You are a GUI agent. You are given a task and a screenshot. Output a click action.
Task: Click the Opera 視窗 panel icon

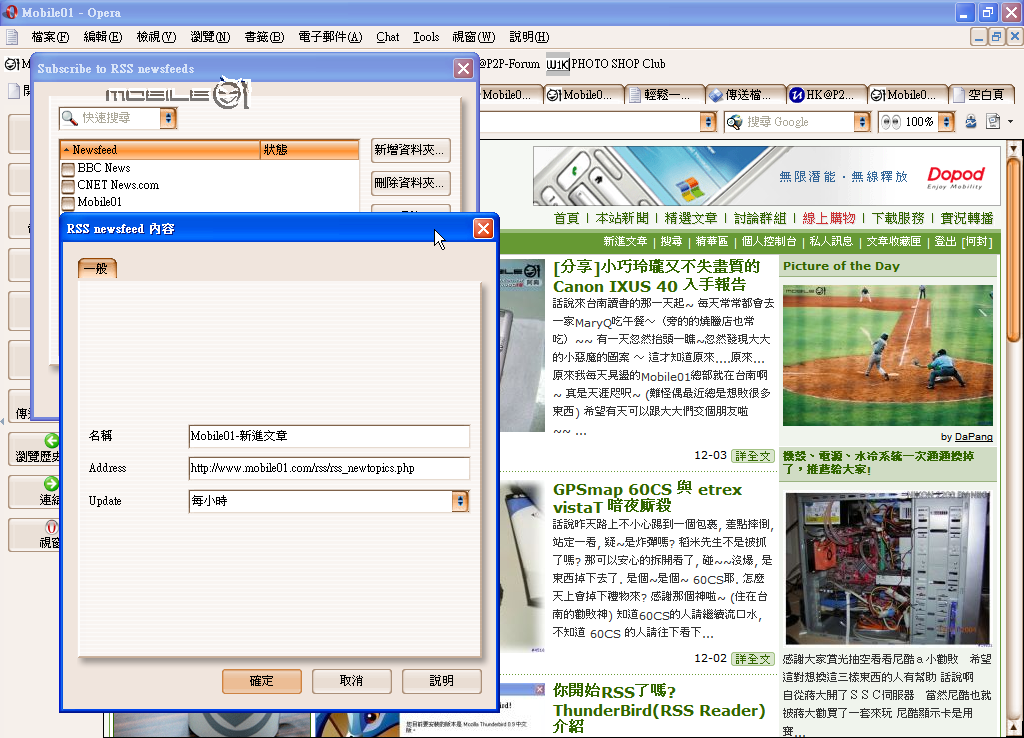(52, 527)
